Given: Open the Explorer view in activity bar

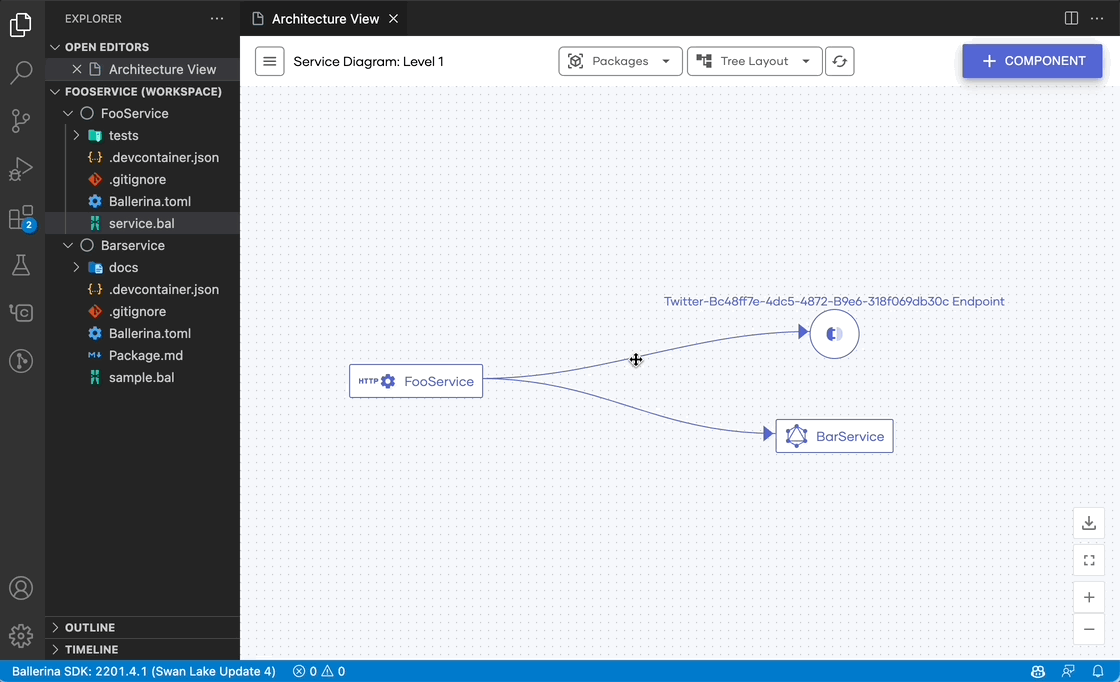Looking at the screenshot, I should click(21, 25).
